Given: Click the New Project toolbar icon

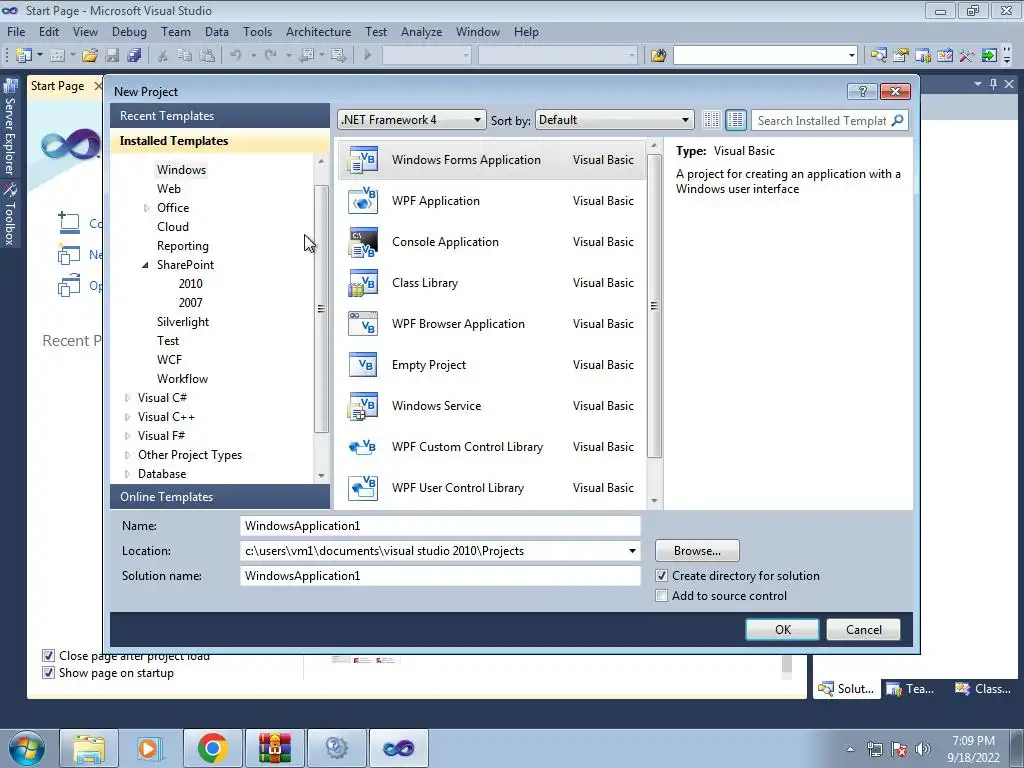Looking at the screenshot, I should (24, 56).
